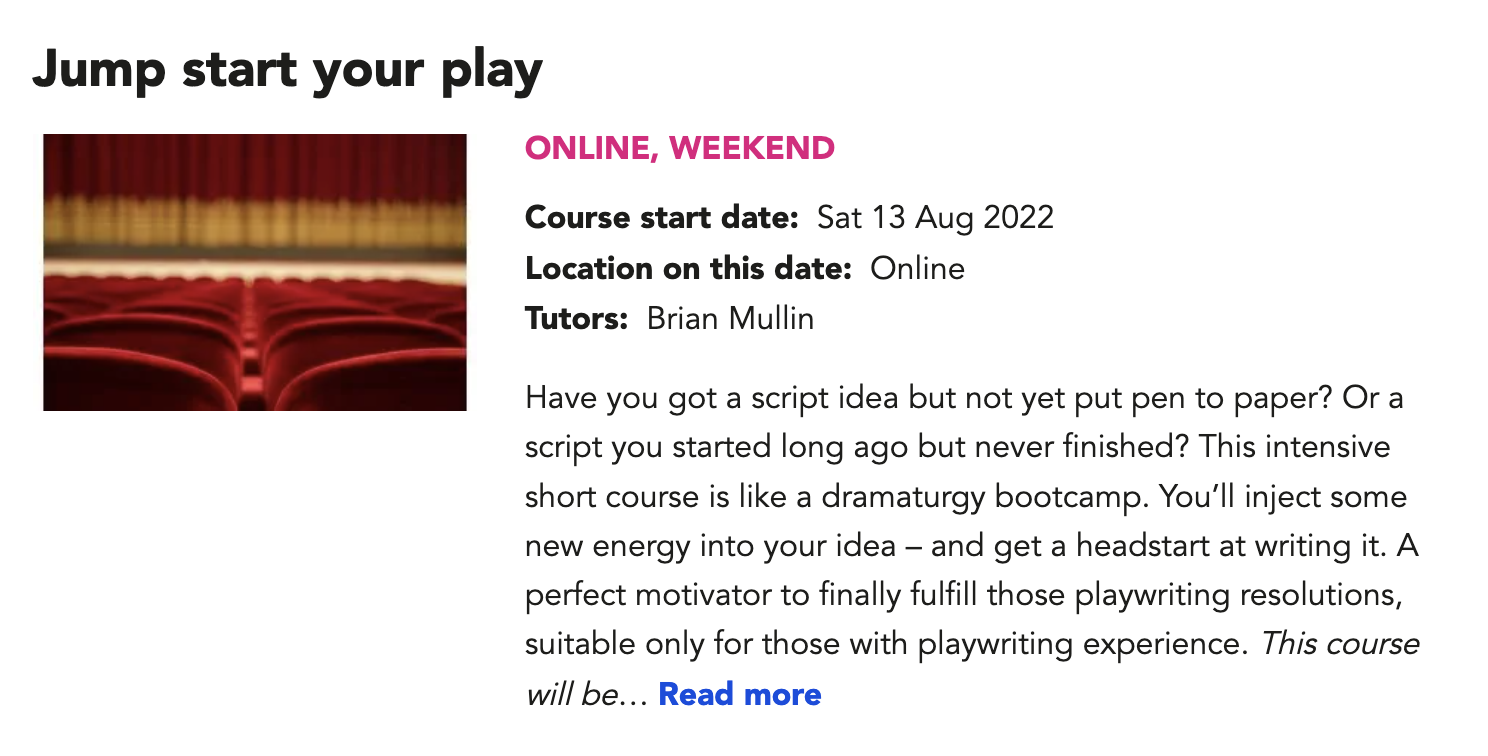Click the 'Course start date:' bold label
This screenshot has height=756, width=1488.
pyautogui.click(x=662, y=217)
